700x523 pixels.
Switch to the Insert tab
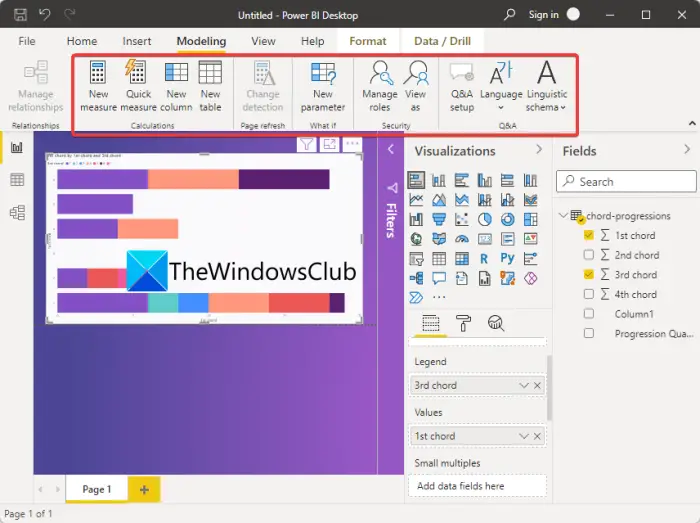(137, 41)
